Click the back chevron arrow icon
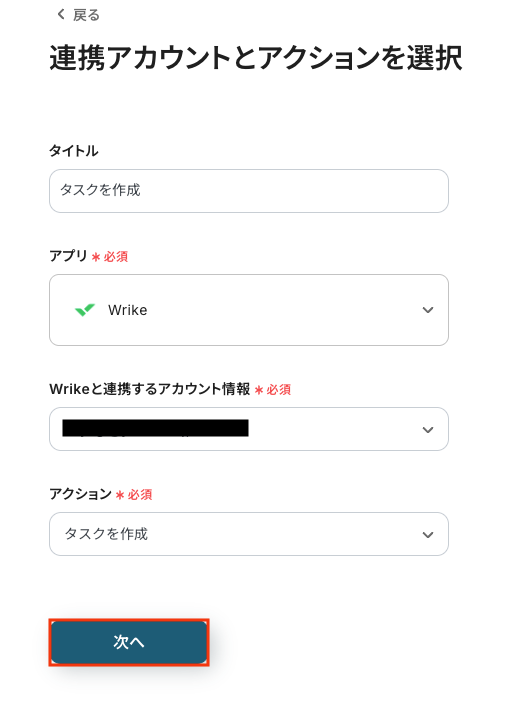The height and width of the screenshot is (706, 508). point(61,14)
